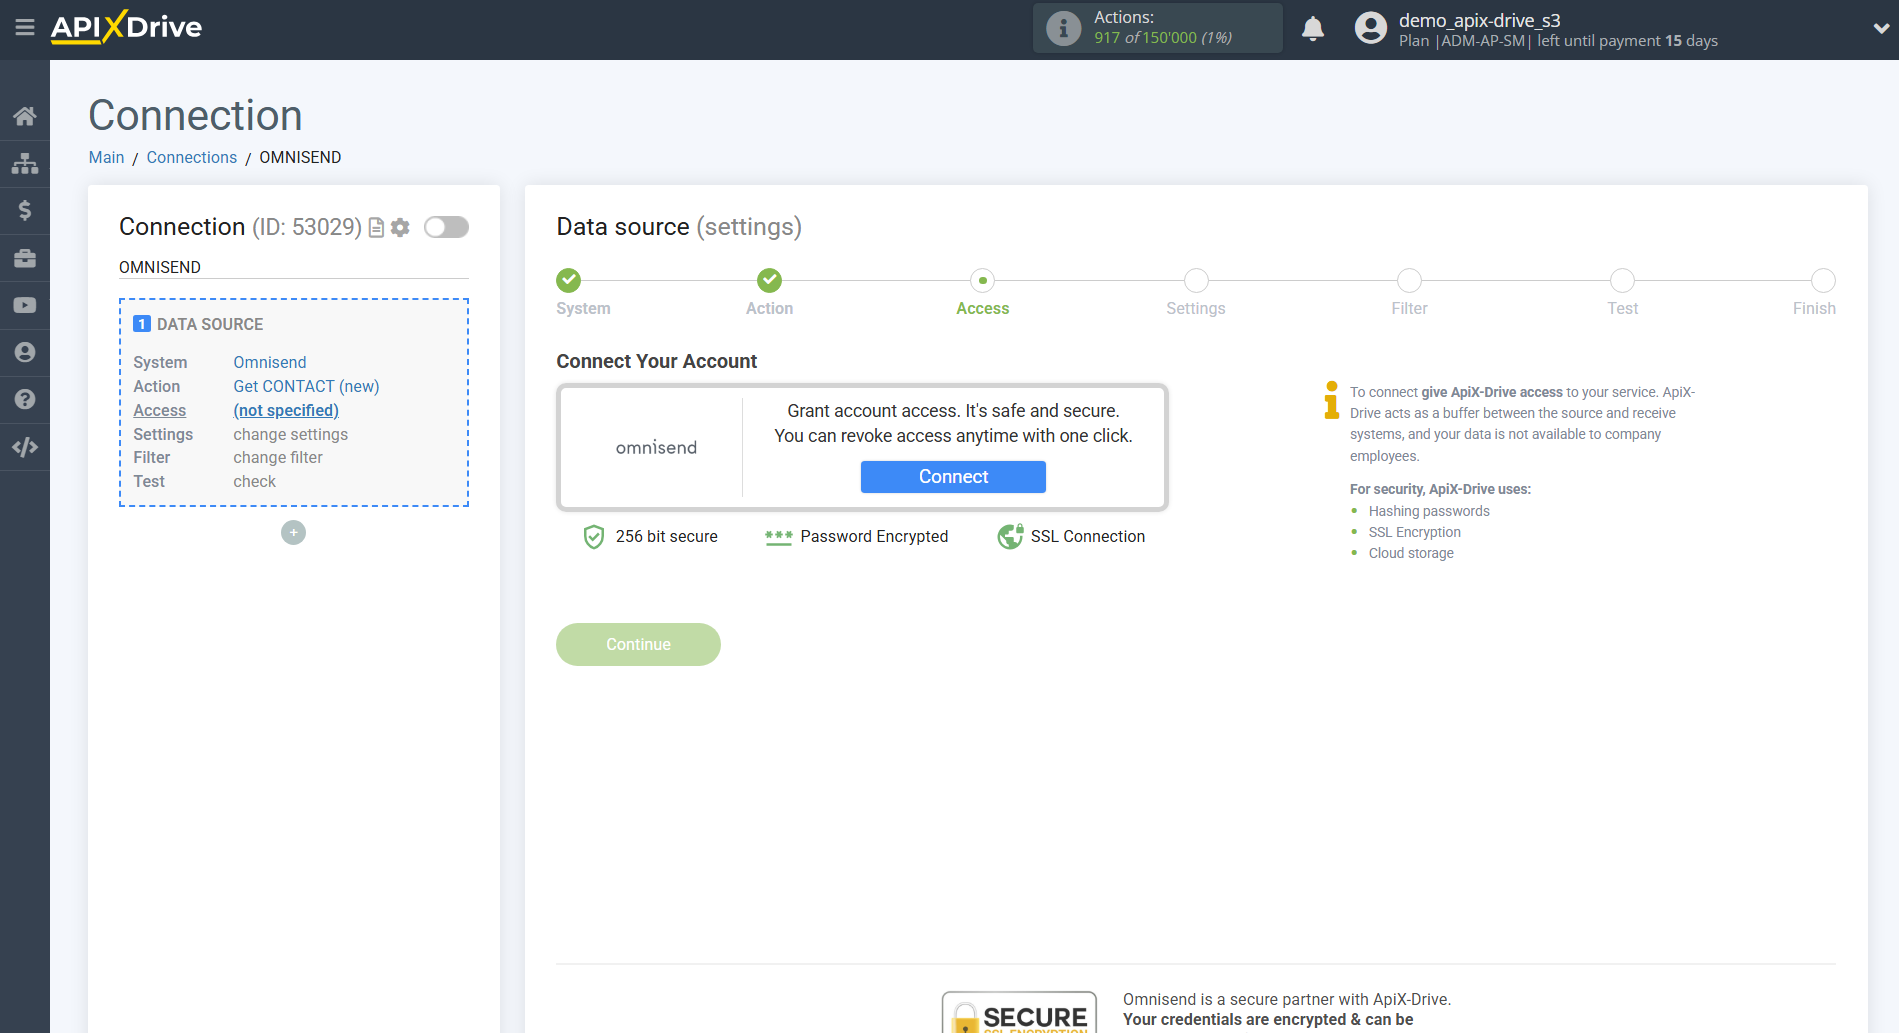This screenshot has height=1033, width=1899.
Task: Click the notification bell
Action: click(1313, 28)
